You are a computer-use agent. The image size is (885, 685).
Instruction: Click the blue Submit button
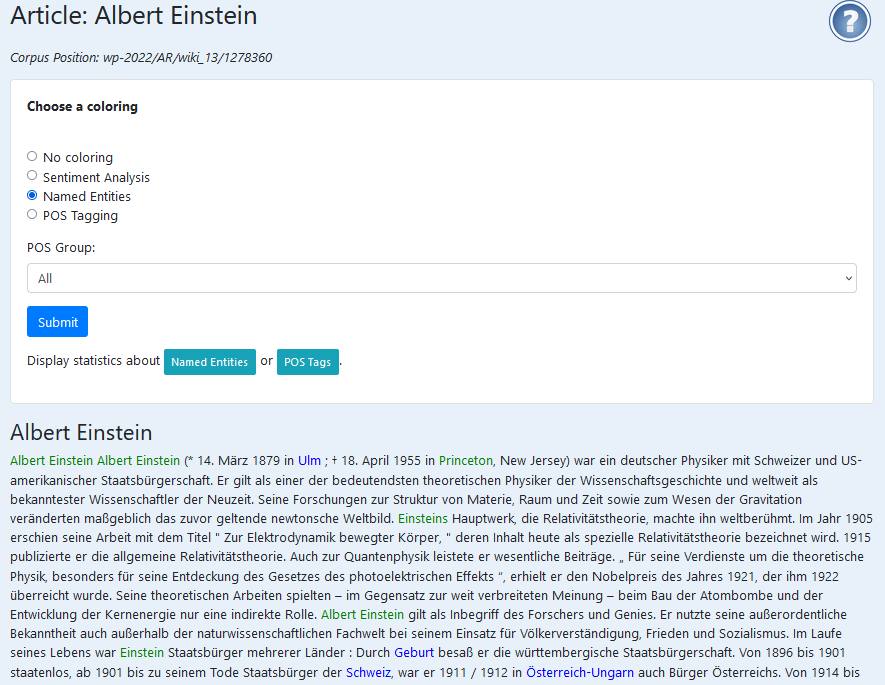pos(58,322)
